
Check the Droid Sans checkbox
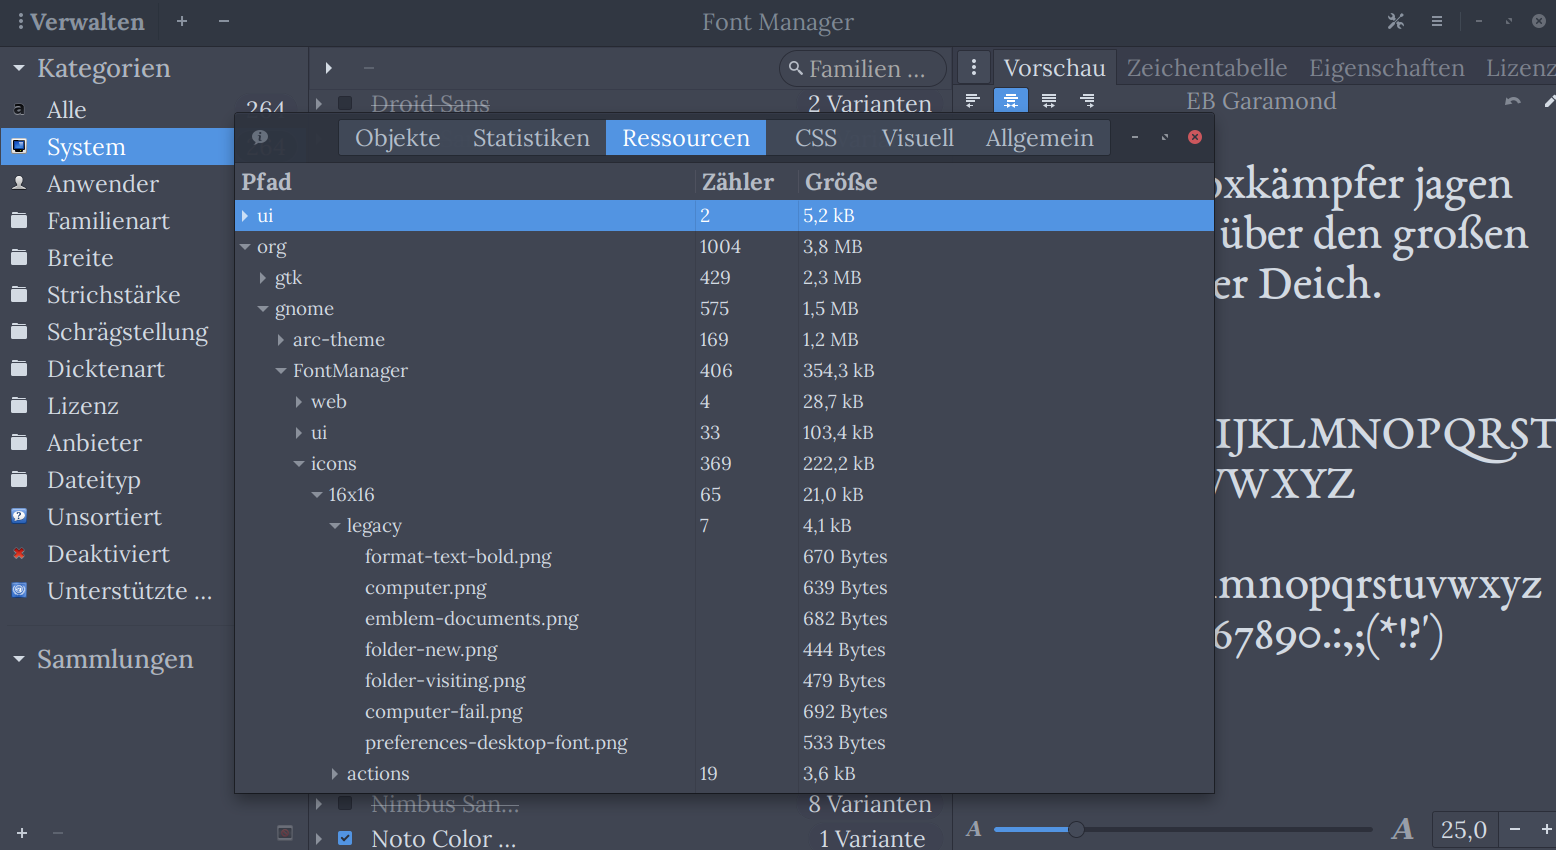(344, 103)
